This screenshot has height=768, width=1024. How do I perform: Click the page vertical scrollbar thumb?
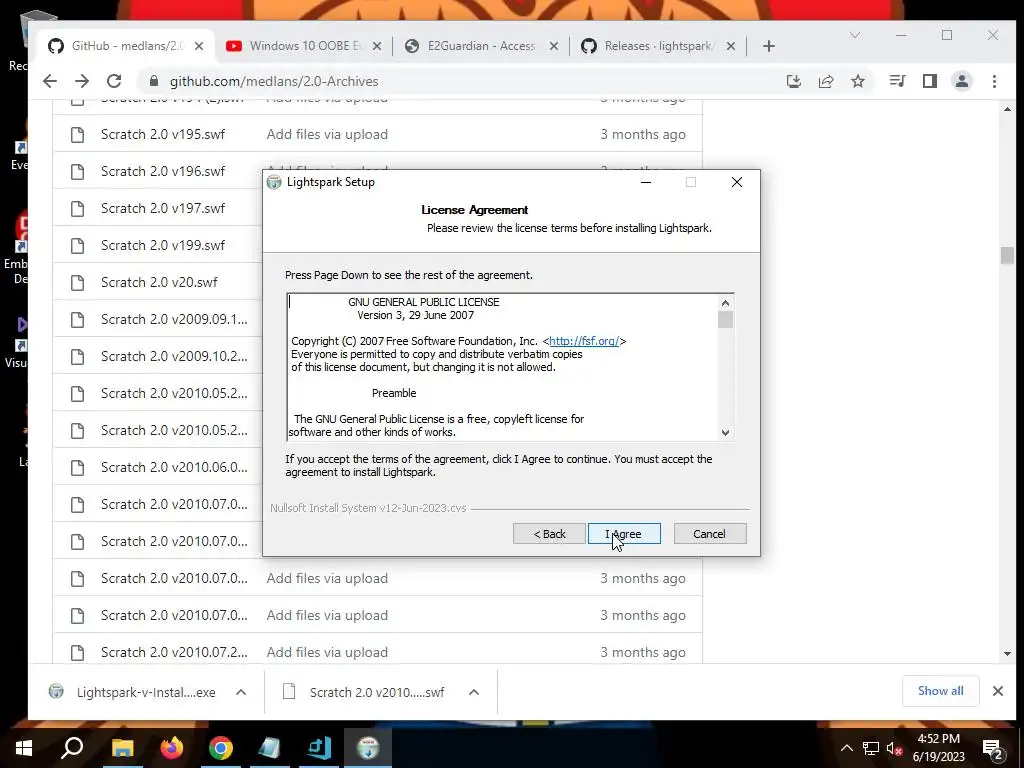[1007, 255]
